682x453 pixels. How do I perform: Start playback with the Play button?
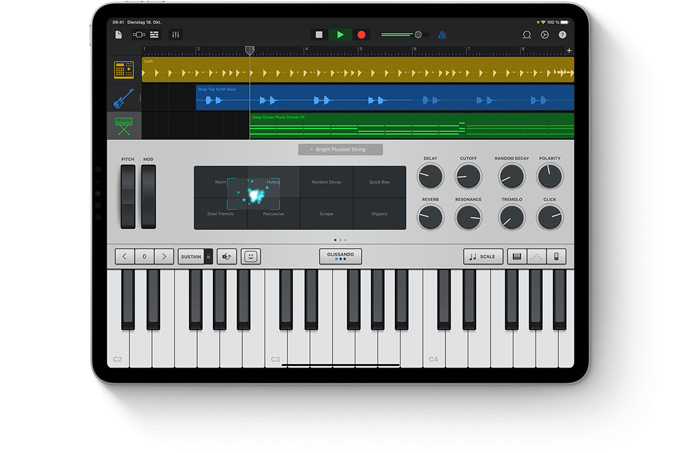click(341, 35)
